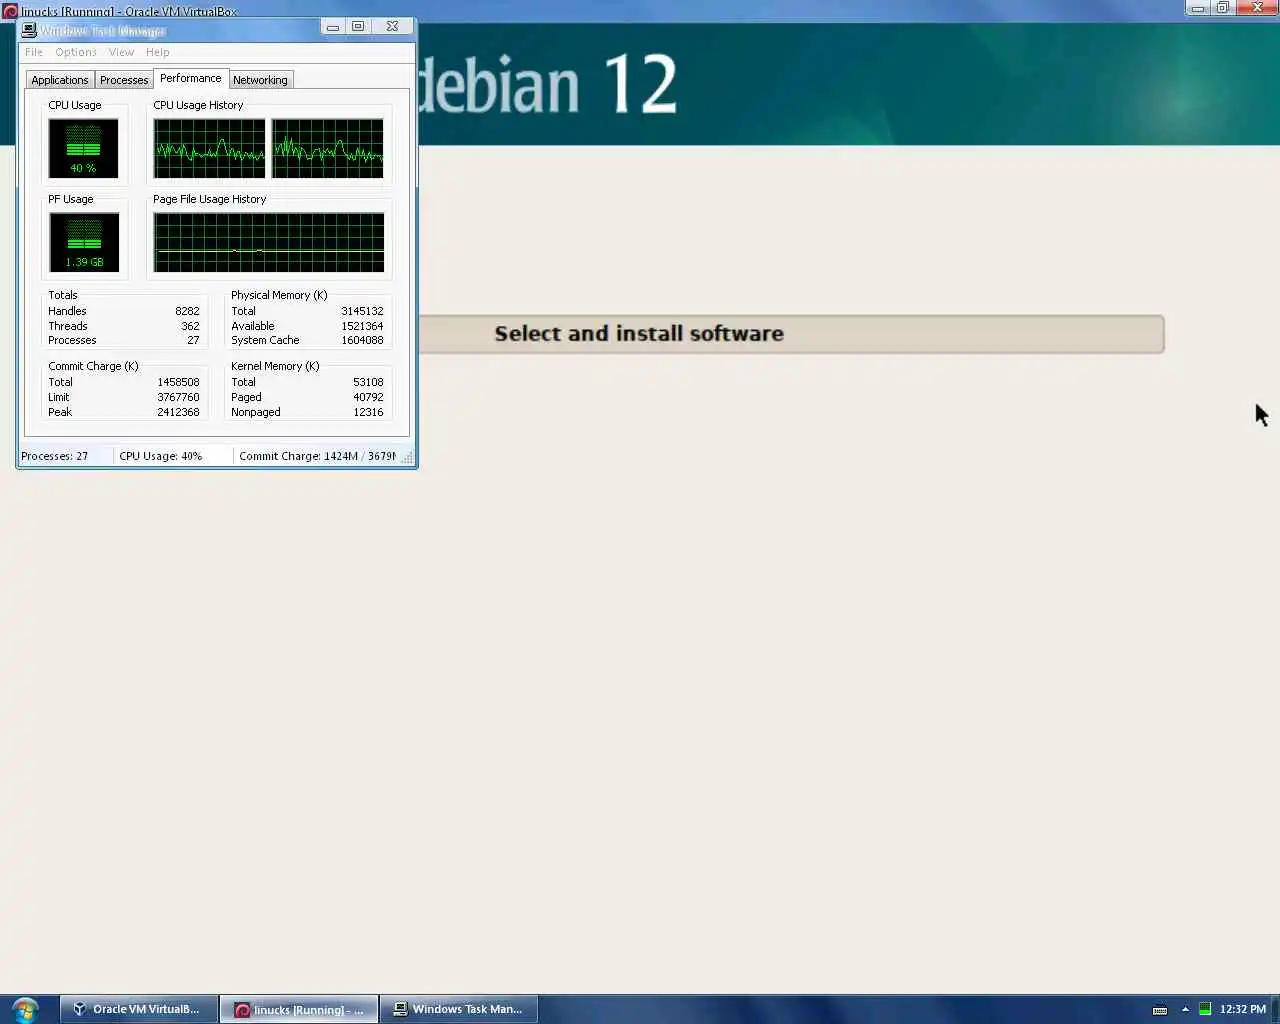Click Kernel Memory Total 53108
This screenshot has height=1024, width=1280.
(368, 382)
